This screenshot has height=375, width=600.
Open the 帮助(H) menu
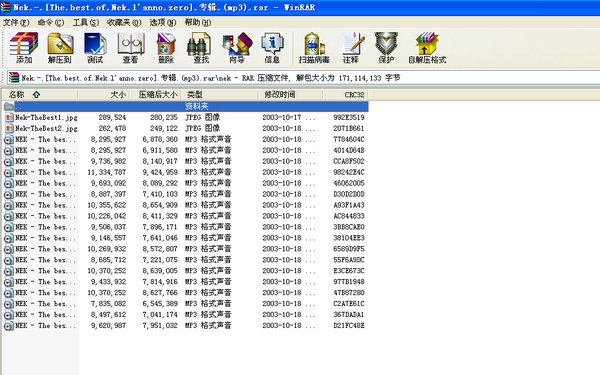pyautogui.click(x=198, y=23)
